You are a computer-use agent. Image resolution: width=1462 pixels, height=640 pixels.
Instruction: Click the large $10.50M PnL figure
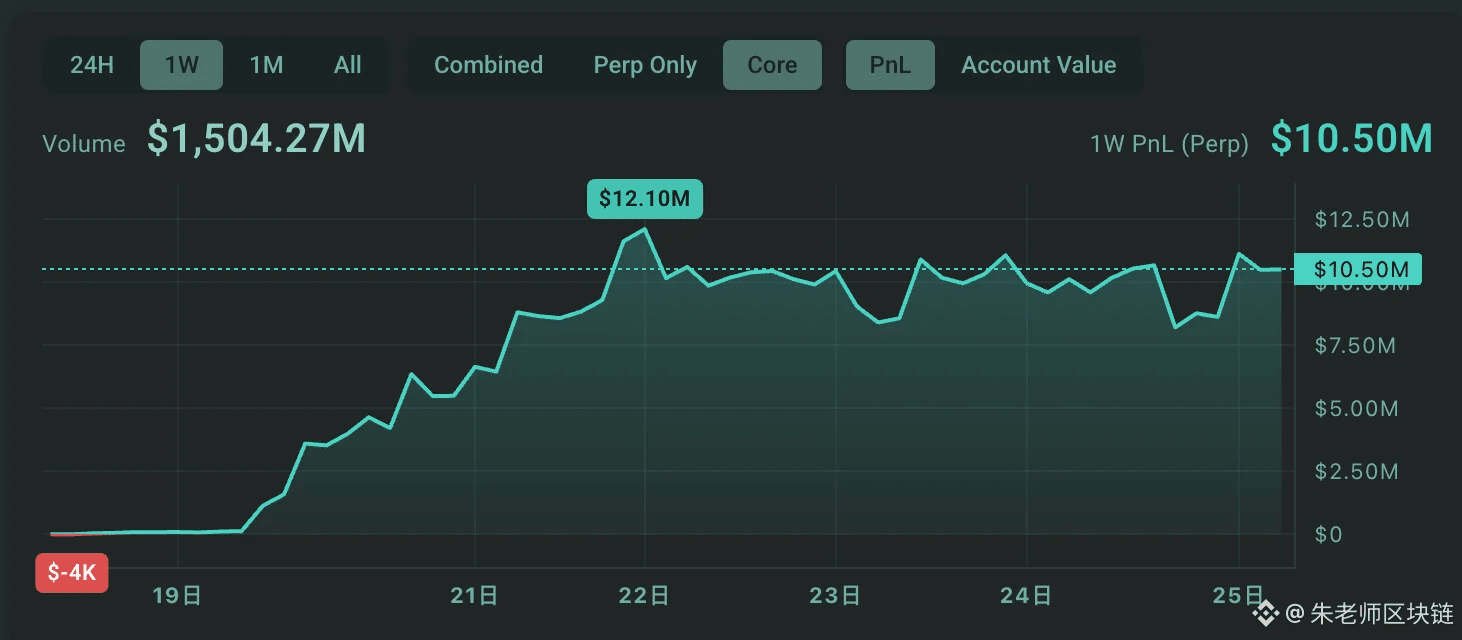click(1352, 139)
